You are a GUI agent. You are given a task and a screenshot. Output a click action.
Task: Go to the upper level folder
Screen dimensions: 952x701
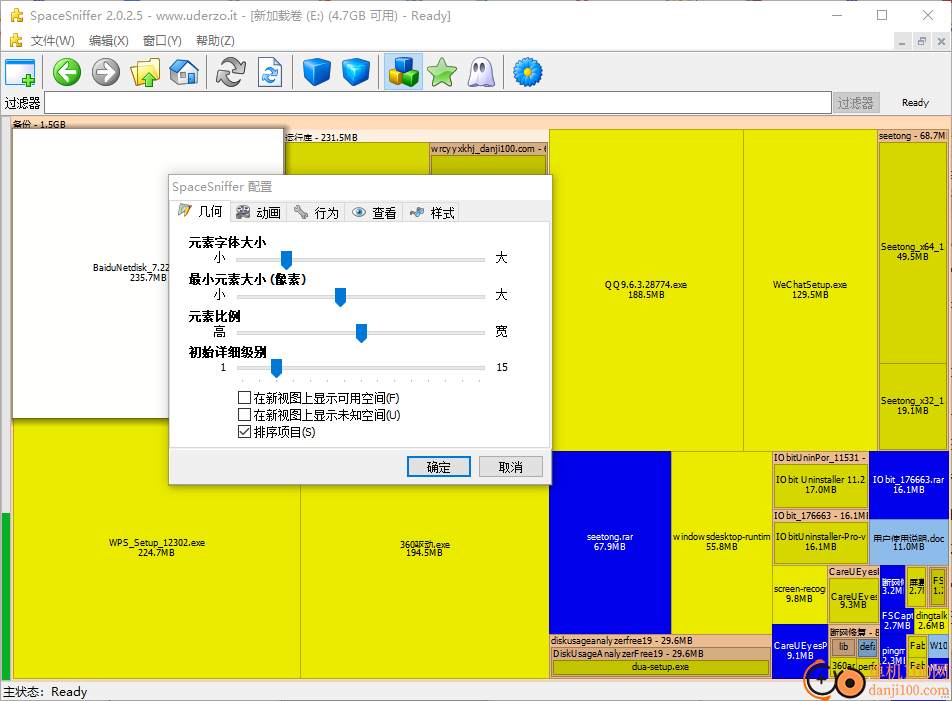pos(145,72)
